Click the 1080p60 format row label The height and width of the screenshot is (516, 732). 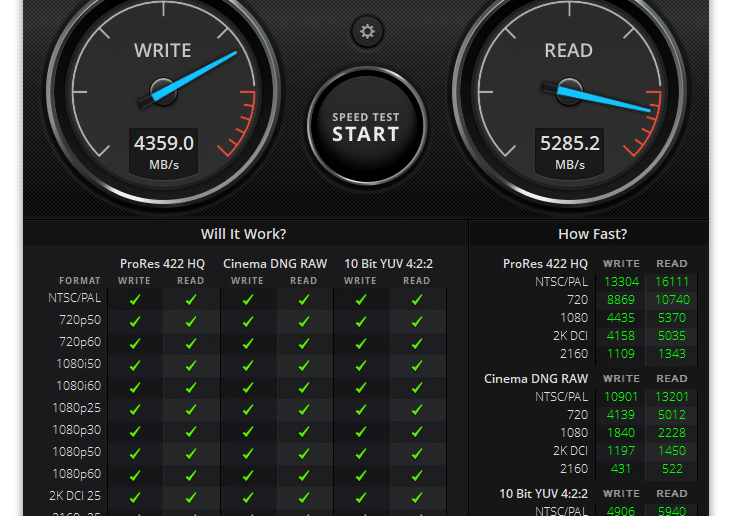point(77,474)
